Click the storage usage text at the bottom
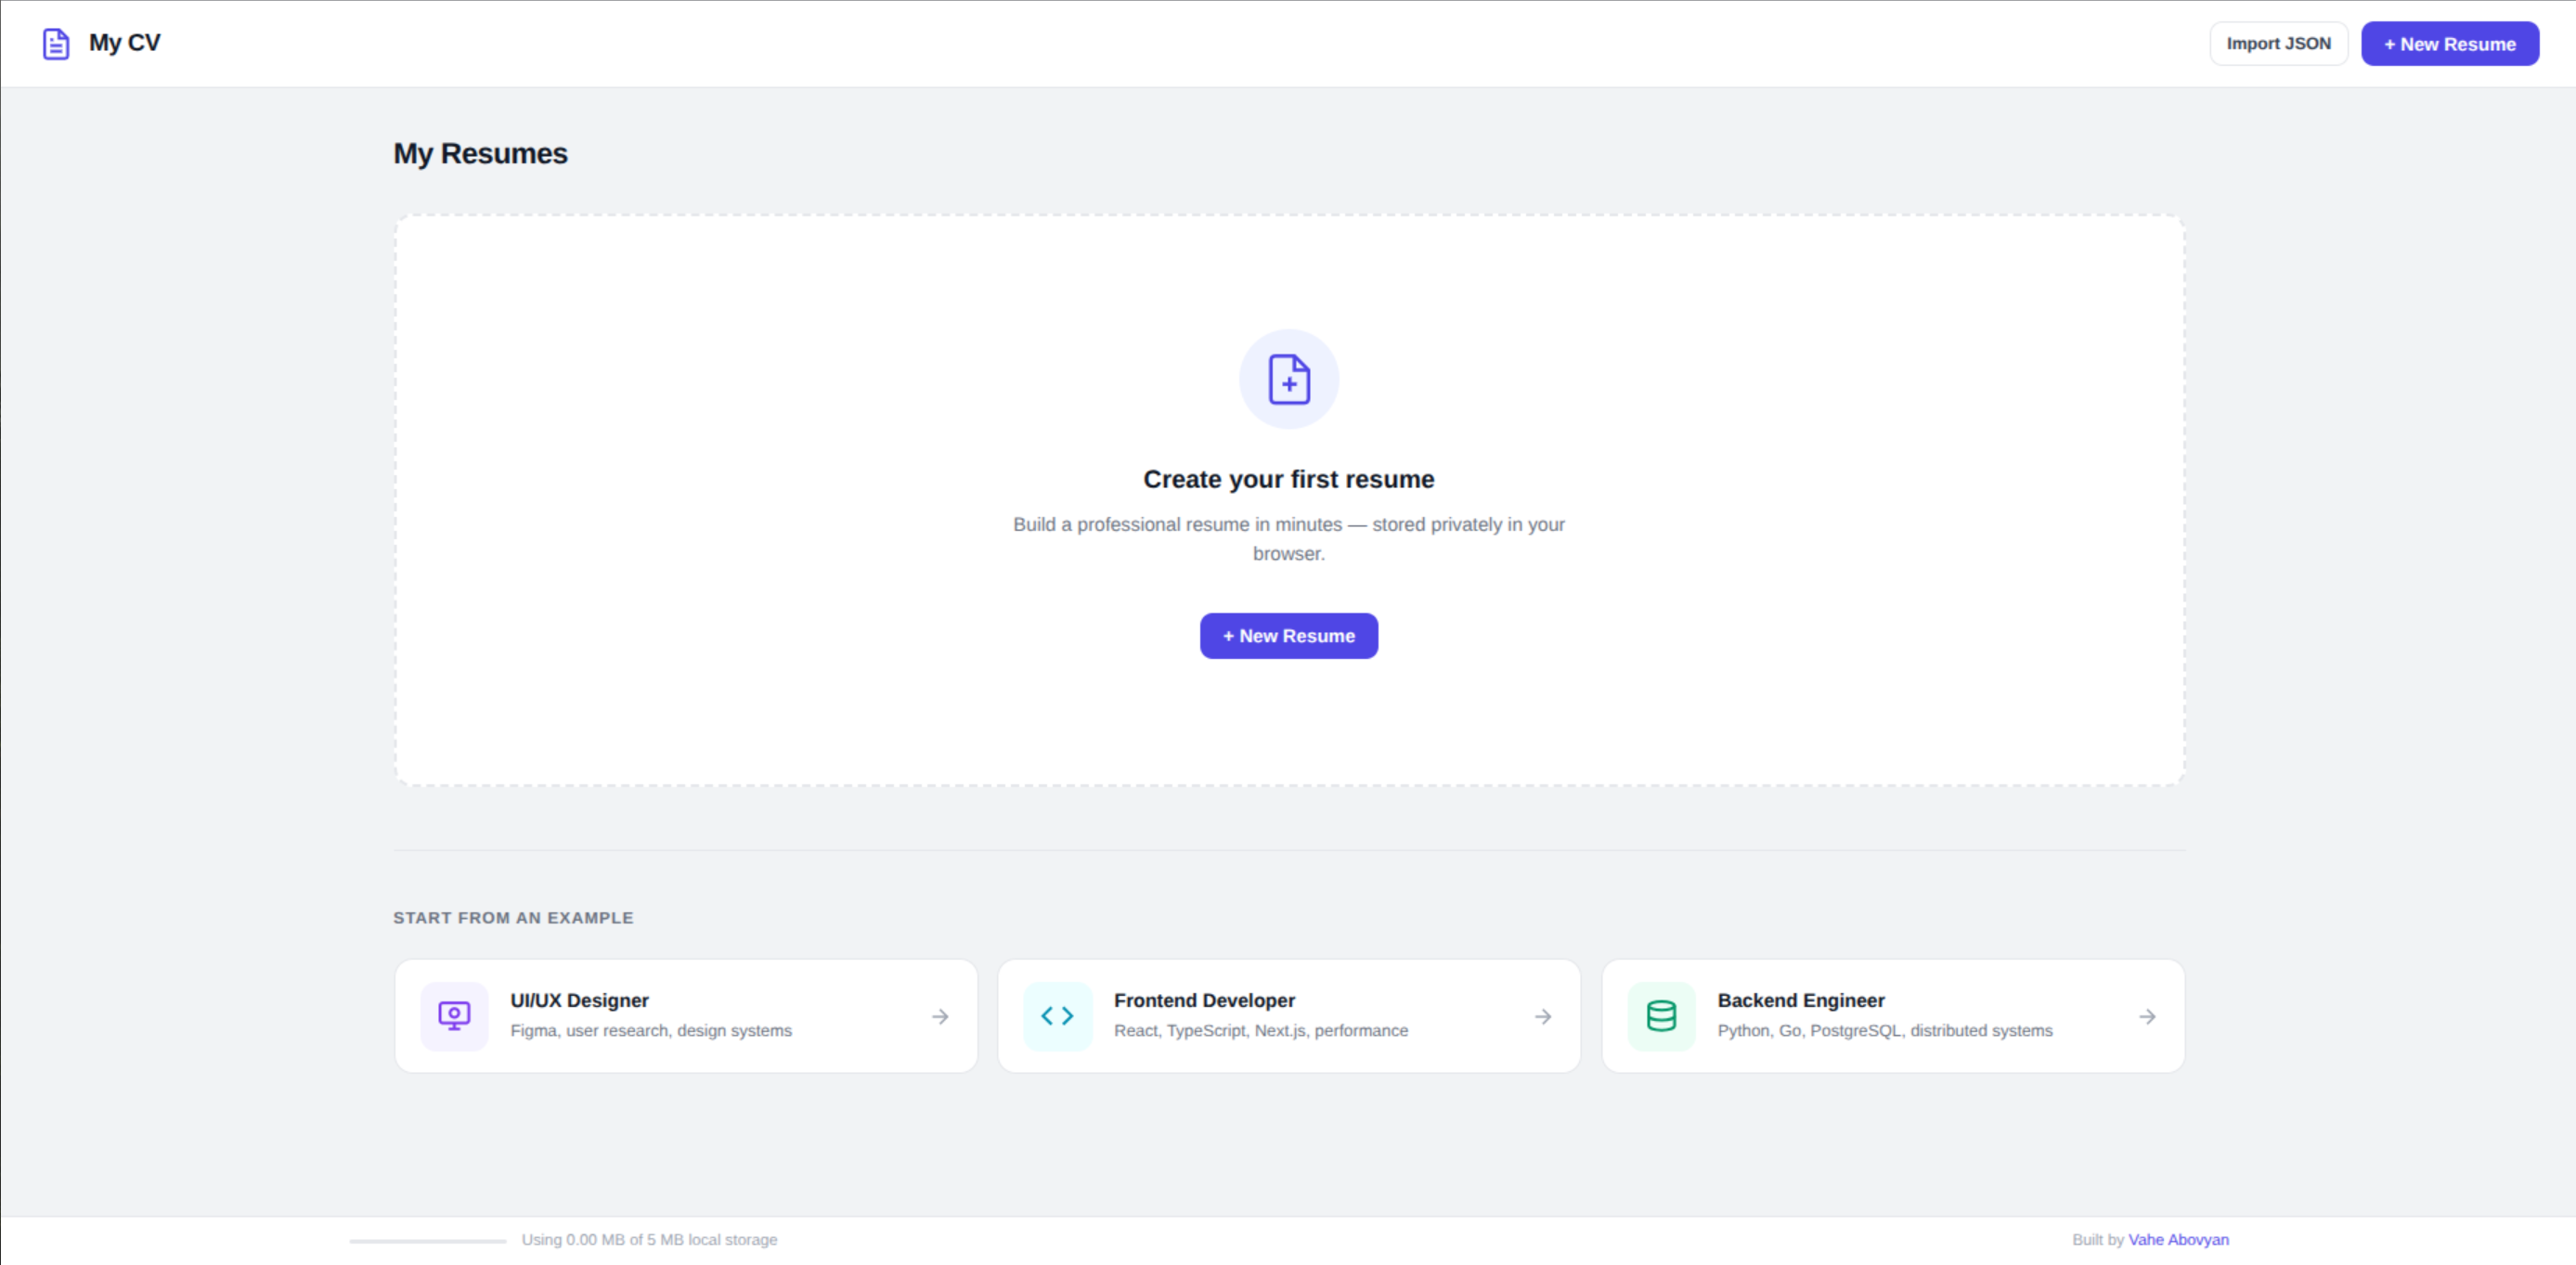Image resolution: width=2576 pixels, height=1265 pixels. (x=650, y=1239)
